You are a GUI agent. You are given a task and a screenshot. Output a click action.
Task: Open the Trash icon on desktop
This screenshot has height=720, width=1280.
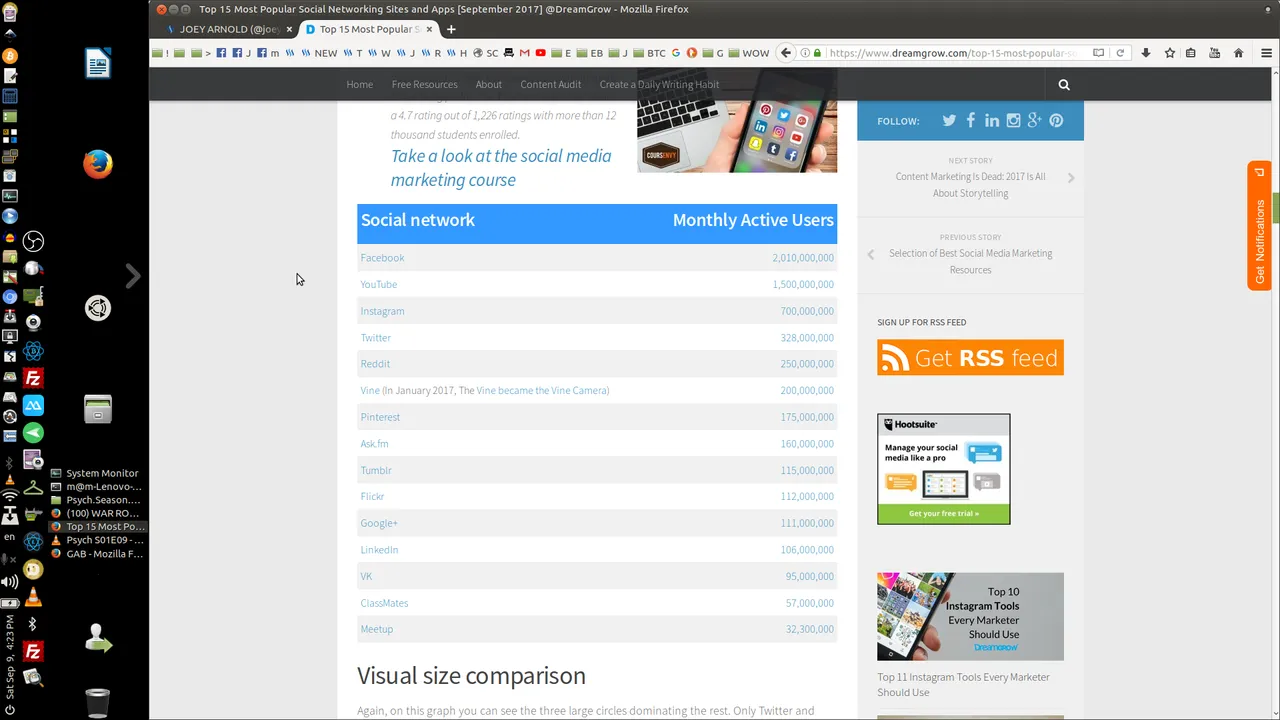(98, 702)
